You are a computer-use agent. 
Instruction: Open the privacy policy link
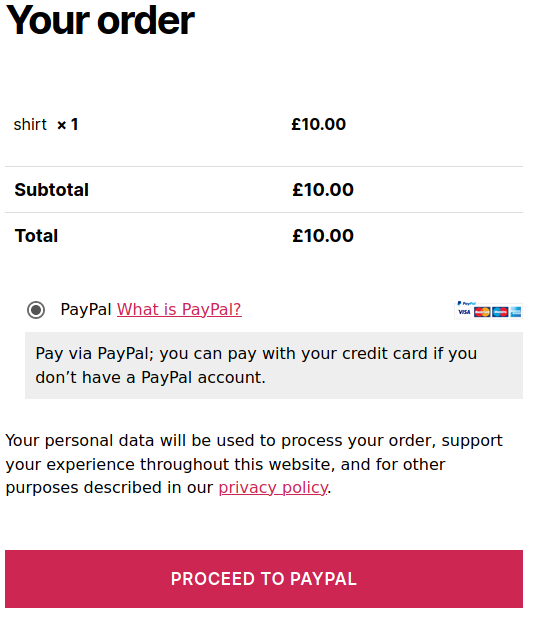pos(273,488)
